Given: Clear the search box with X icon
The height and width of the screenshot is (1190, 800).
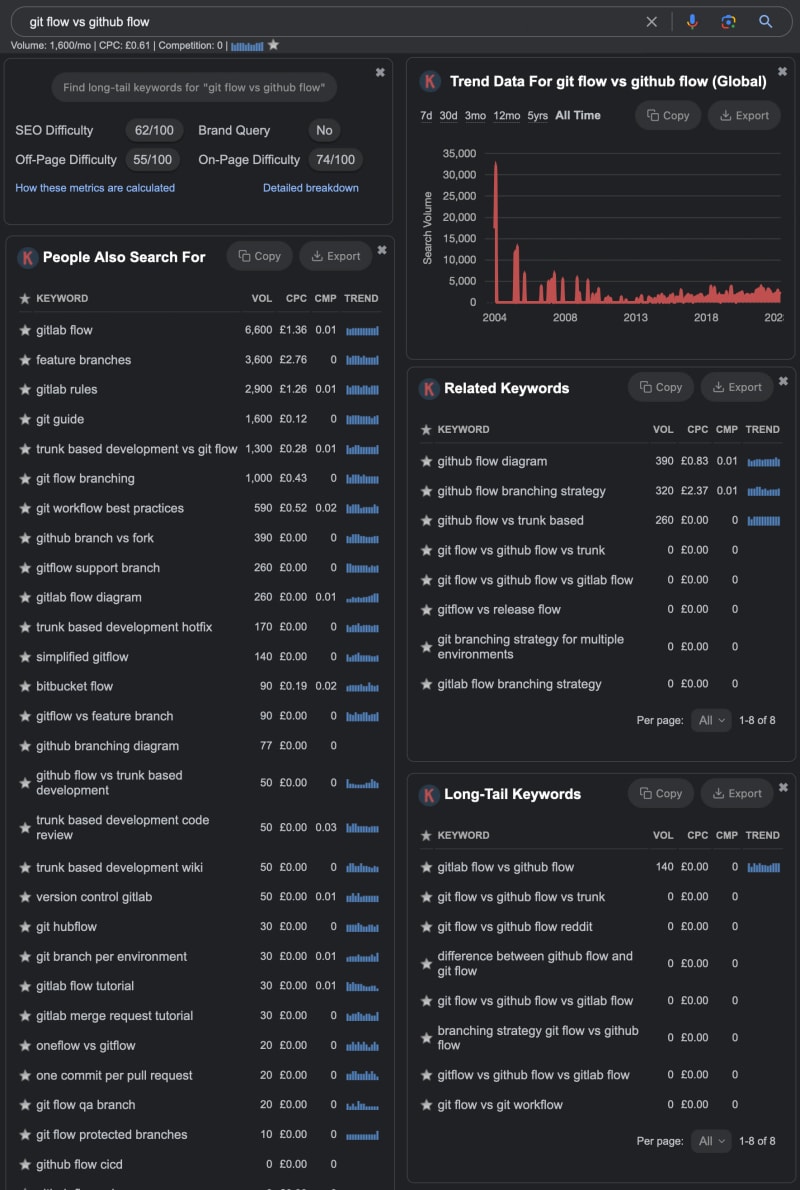Looking at the screenshot, I should tap(651, 22).
